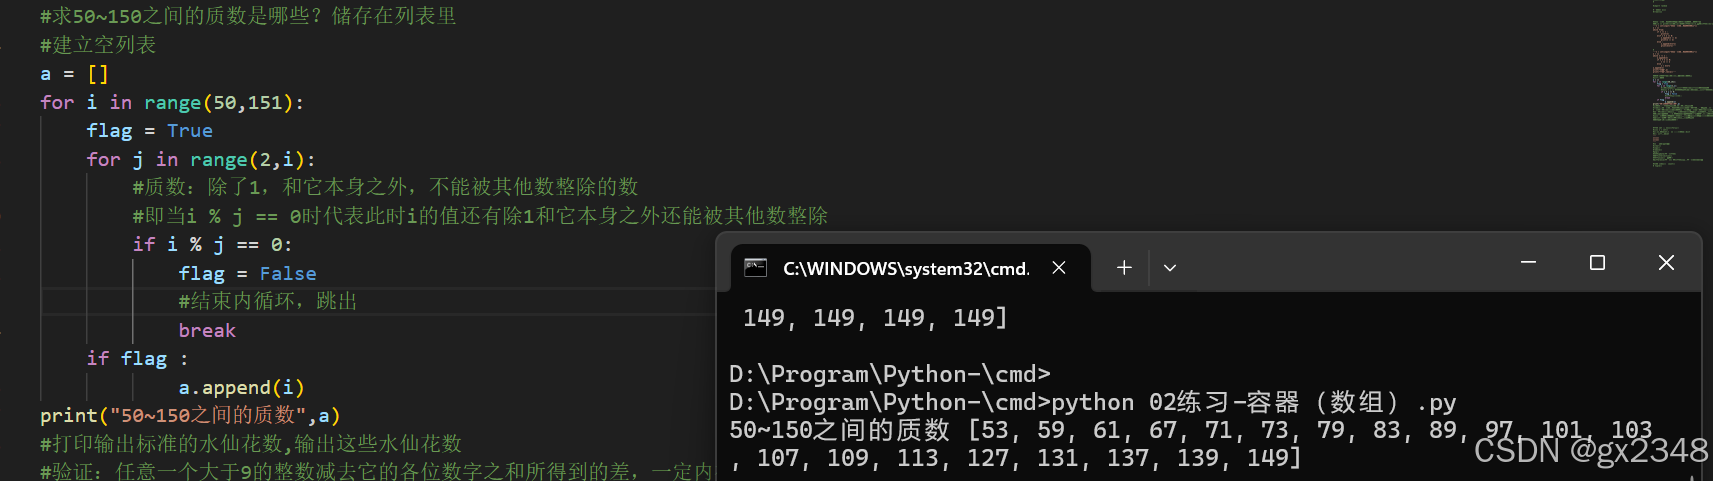This screenshot has width=1713, height=481.
Task: Click the line 'if i % j == 0:'
Action: coord(212,245)
